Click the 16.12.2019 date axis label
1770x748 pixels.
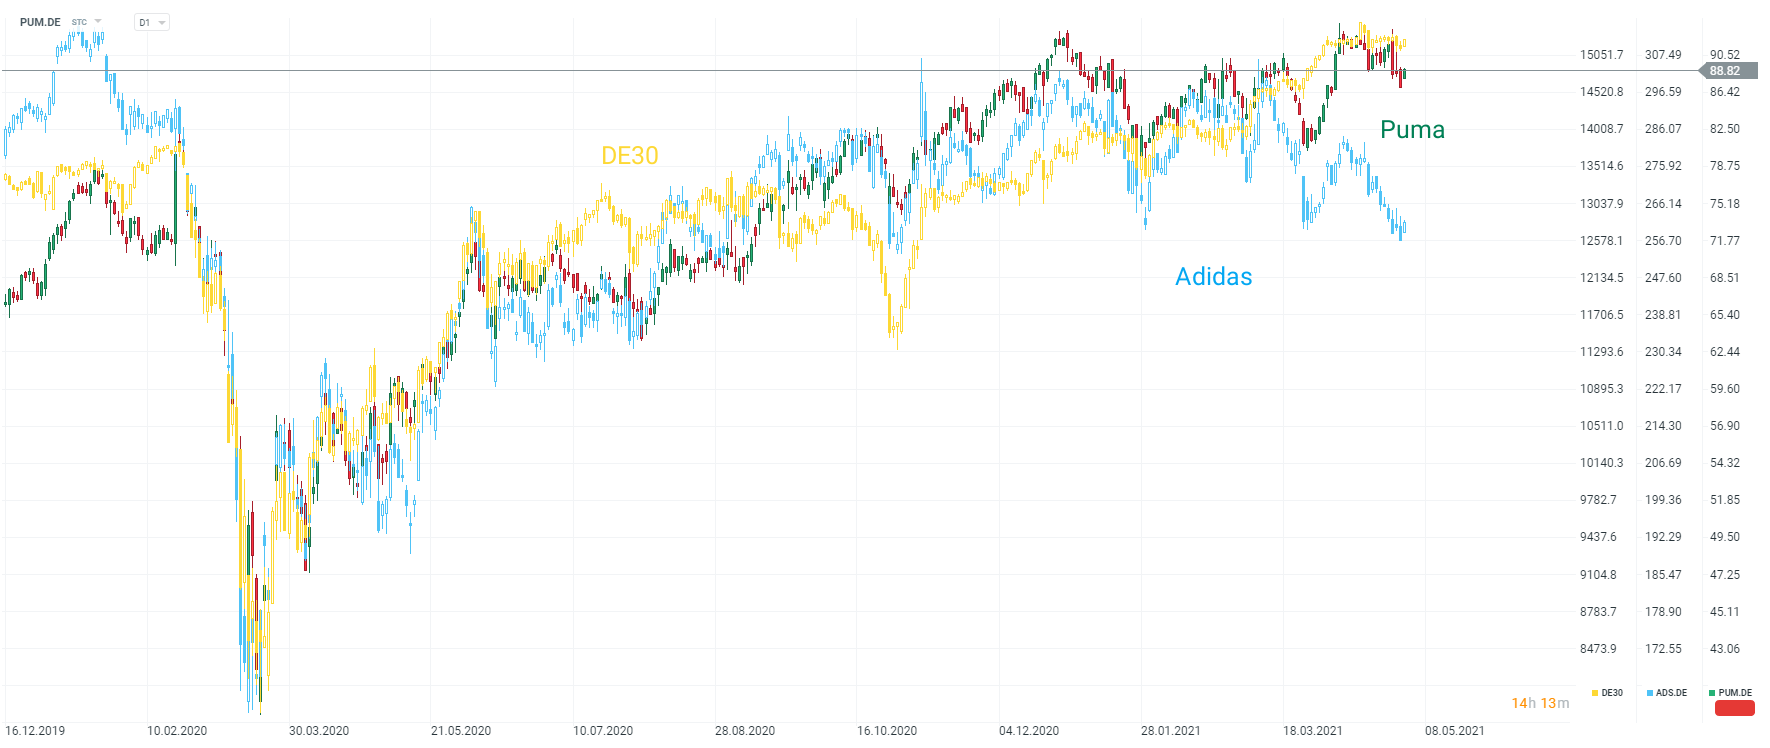(x=35, y=731)
